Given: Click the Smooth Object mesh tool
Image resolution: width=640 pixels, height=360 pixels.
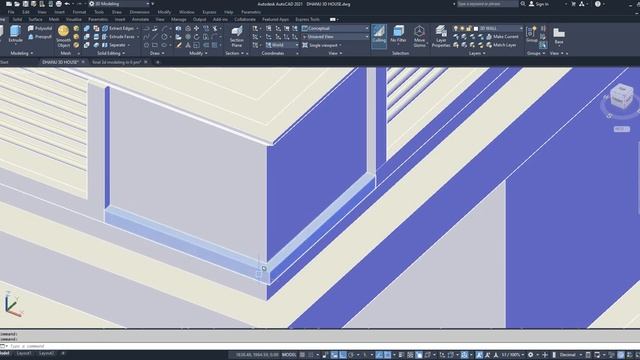Looking at the screenshot, I should click(63, 36).
